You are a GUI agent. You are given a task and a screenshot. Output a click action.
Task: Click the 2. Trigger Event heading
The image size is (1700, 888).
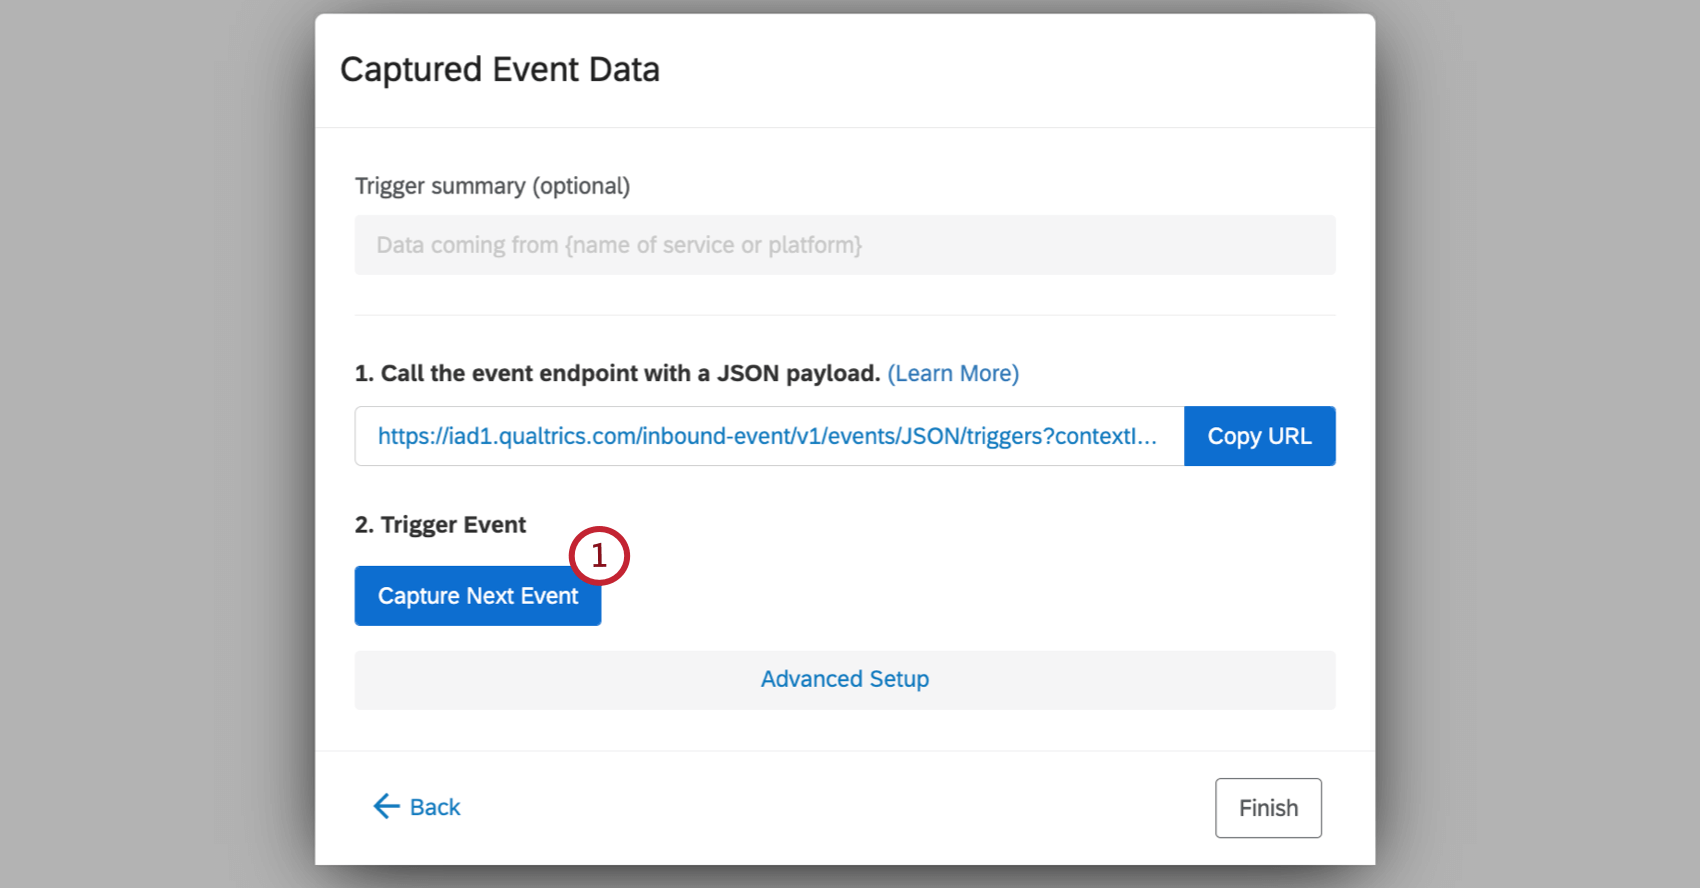440,525
